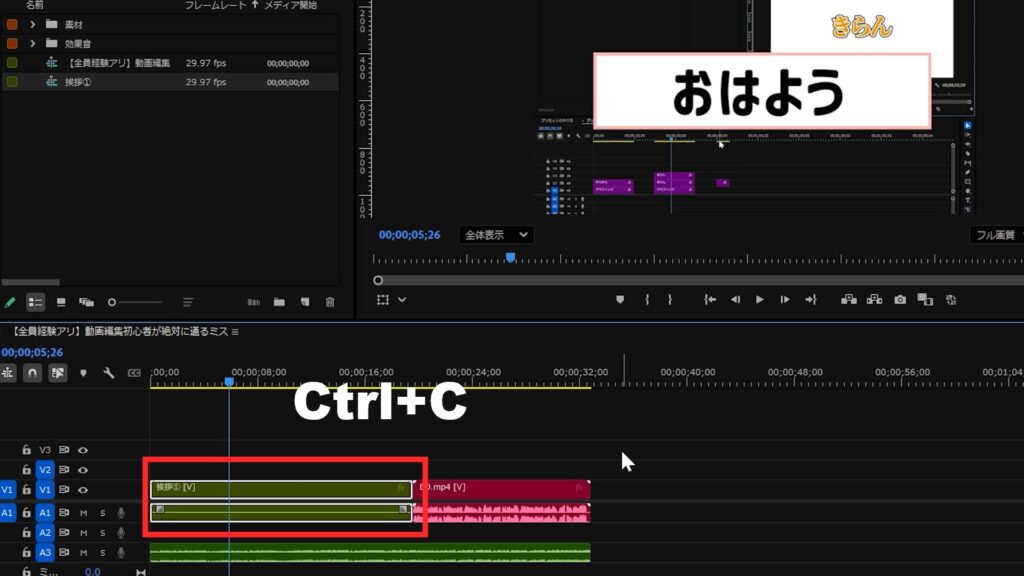Expand the 素材 bin folder
Screen dimensions: 1024x576
33,25
